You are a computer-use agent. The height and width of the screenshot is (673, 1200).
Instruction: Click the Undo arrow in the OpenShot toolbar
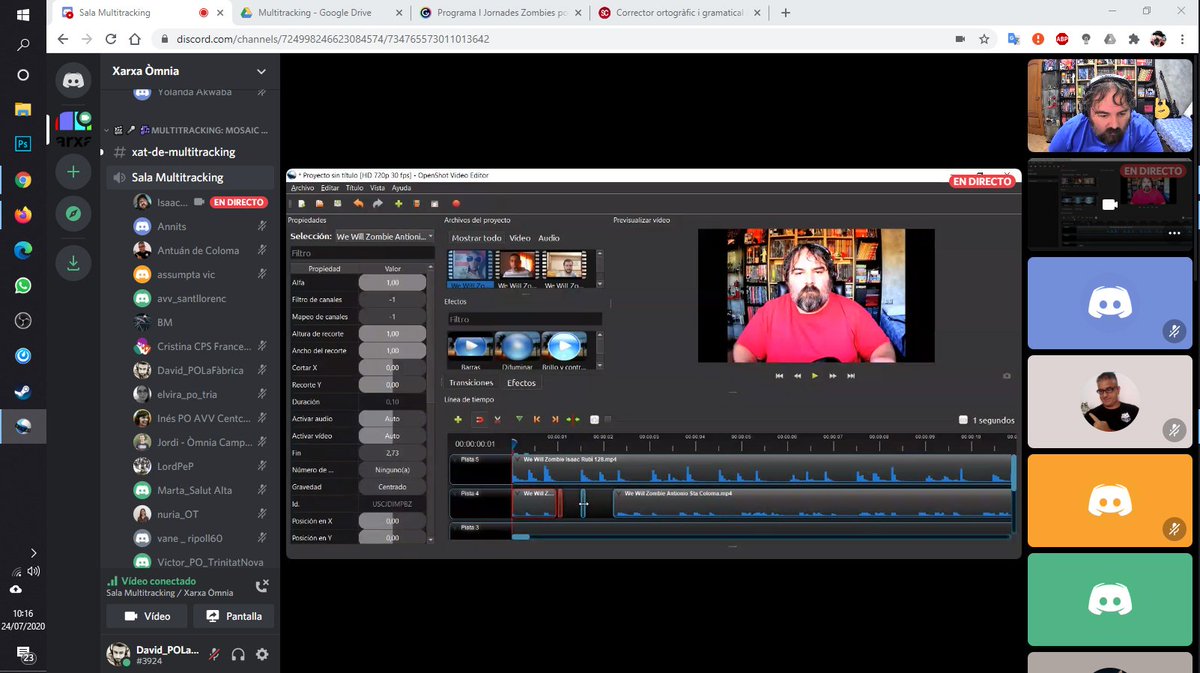(x=358, y=204)
